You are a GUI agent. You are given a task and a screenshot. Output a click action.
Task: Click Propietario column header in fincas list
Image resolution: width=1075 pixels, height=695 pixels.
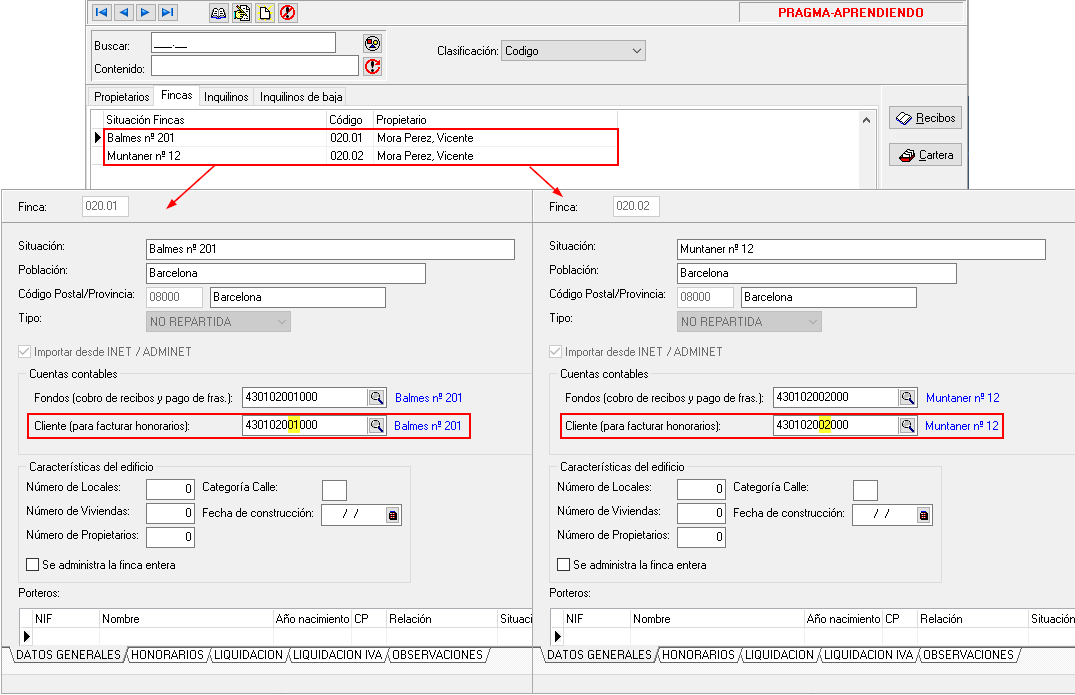point(495,120)
